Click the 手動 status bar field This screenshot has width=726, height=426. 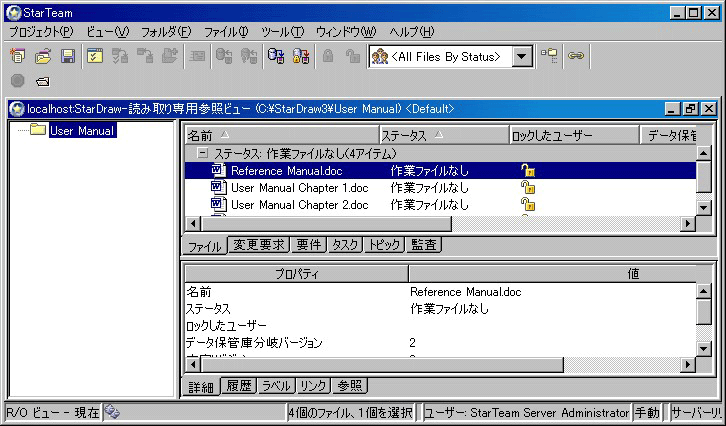tap(646, 412)
